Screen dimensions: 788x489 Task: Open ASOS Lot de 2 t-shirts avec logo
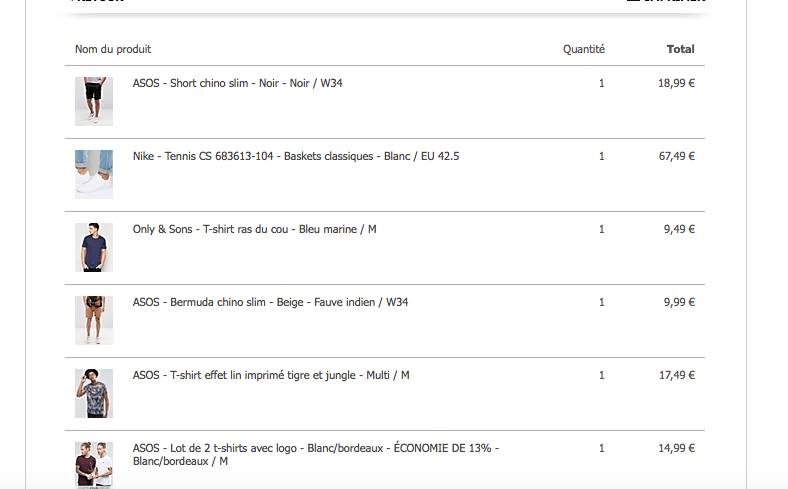(316, 454)
